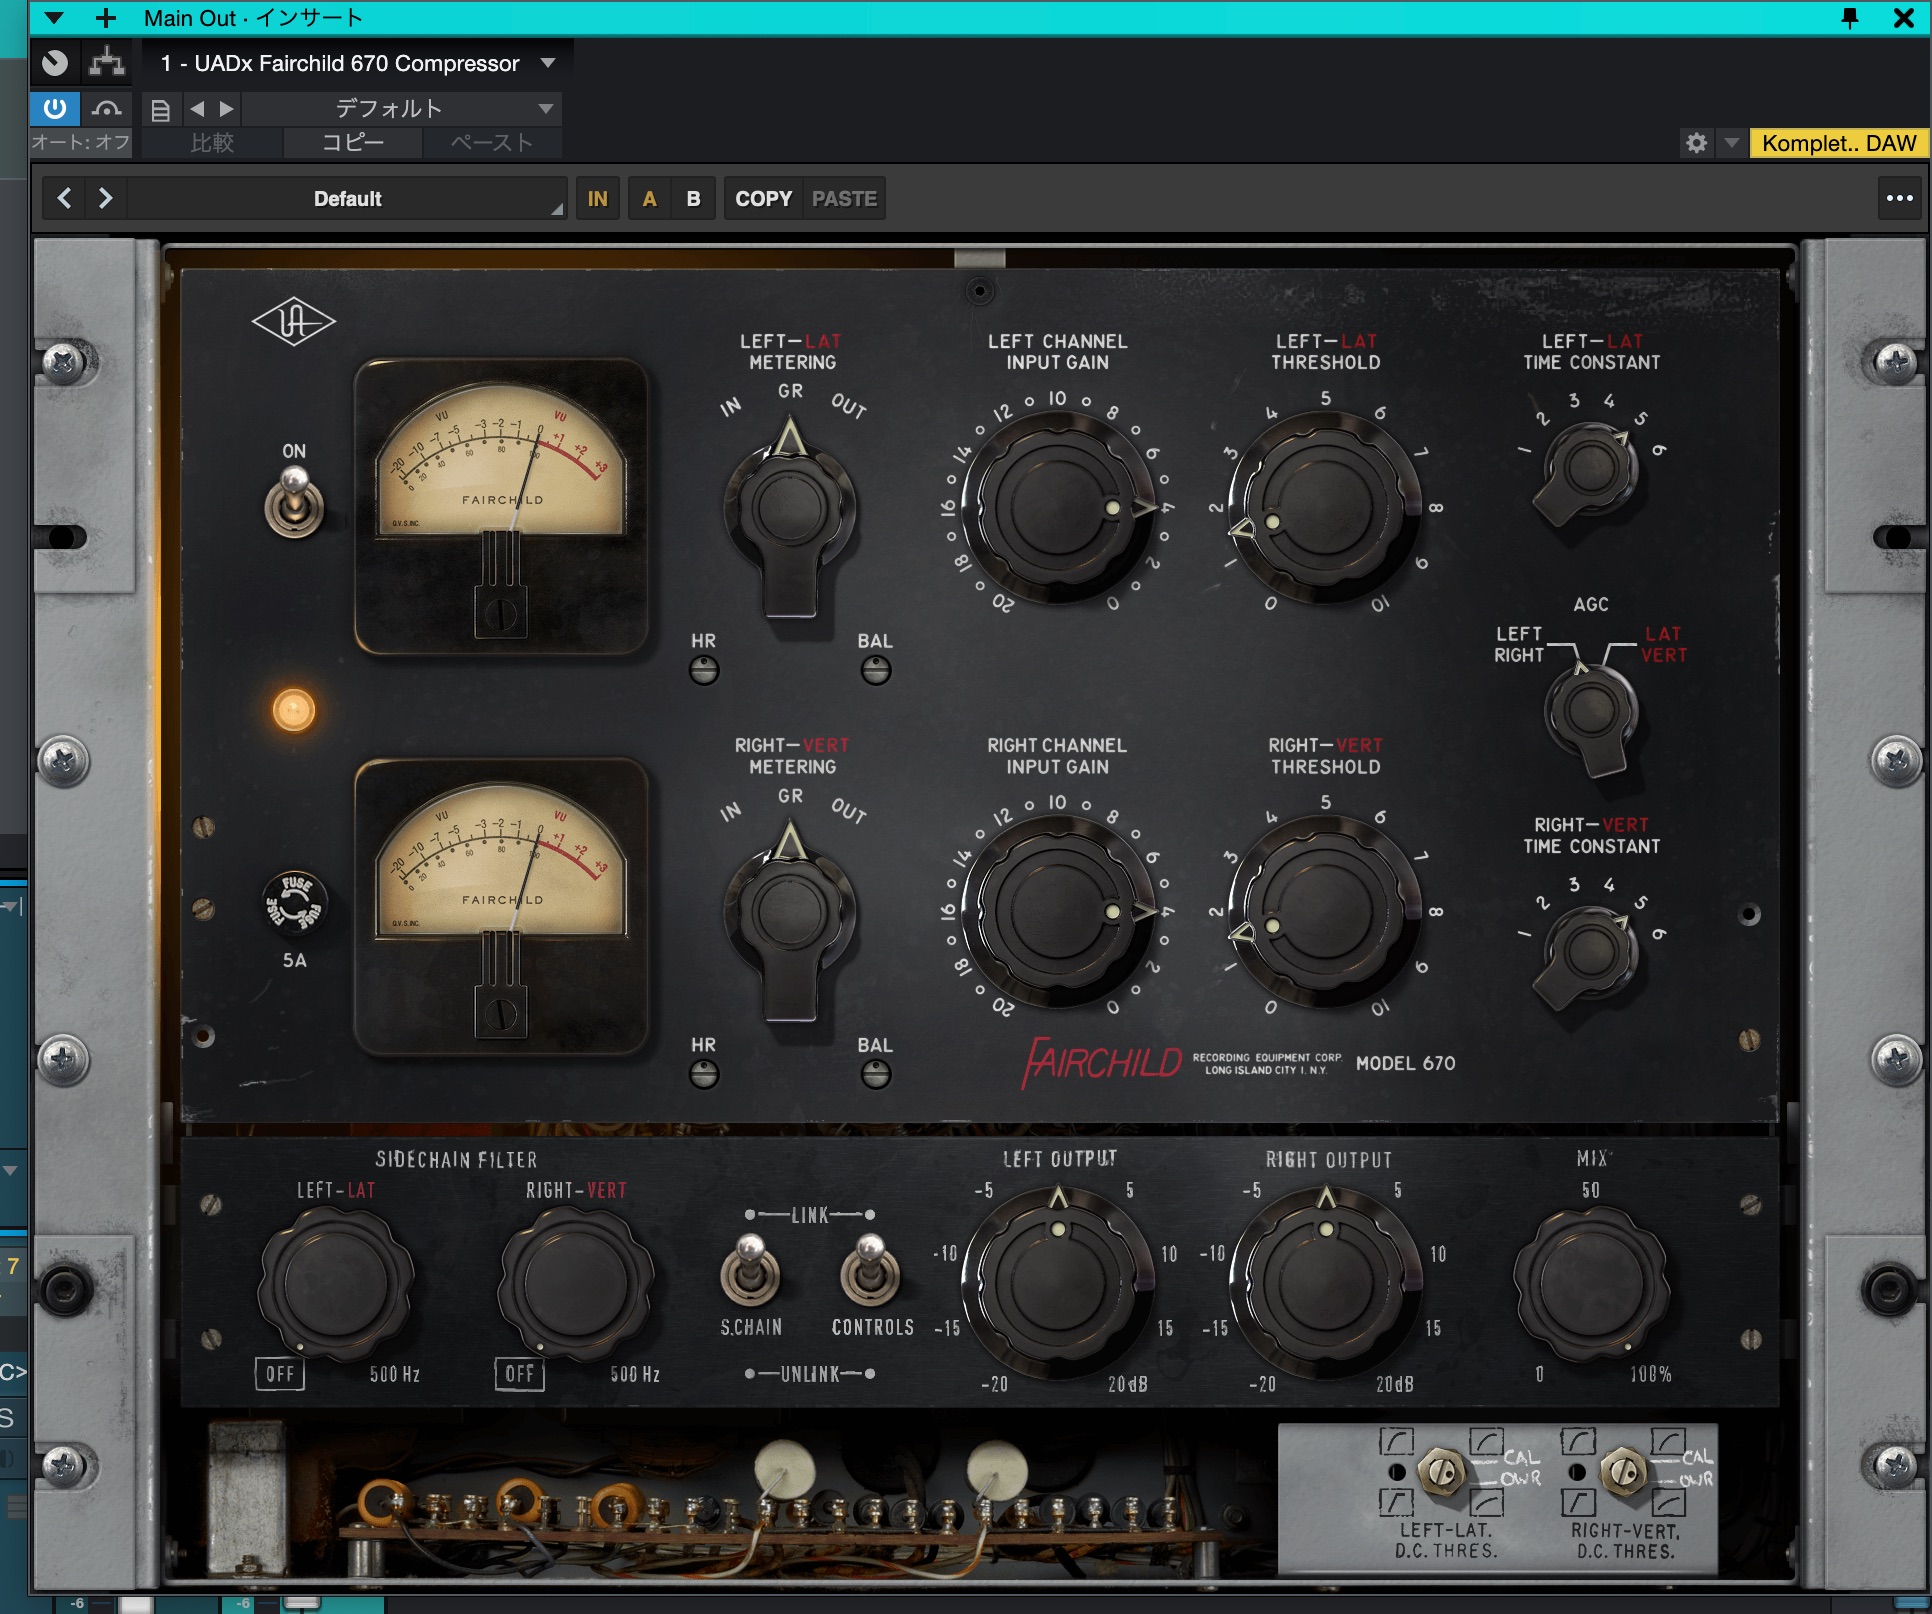This screenshot has width=1932, height=1614.
Task: Click the Left-Lat Time Constant knob
Action: pos(1590,472)
